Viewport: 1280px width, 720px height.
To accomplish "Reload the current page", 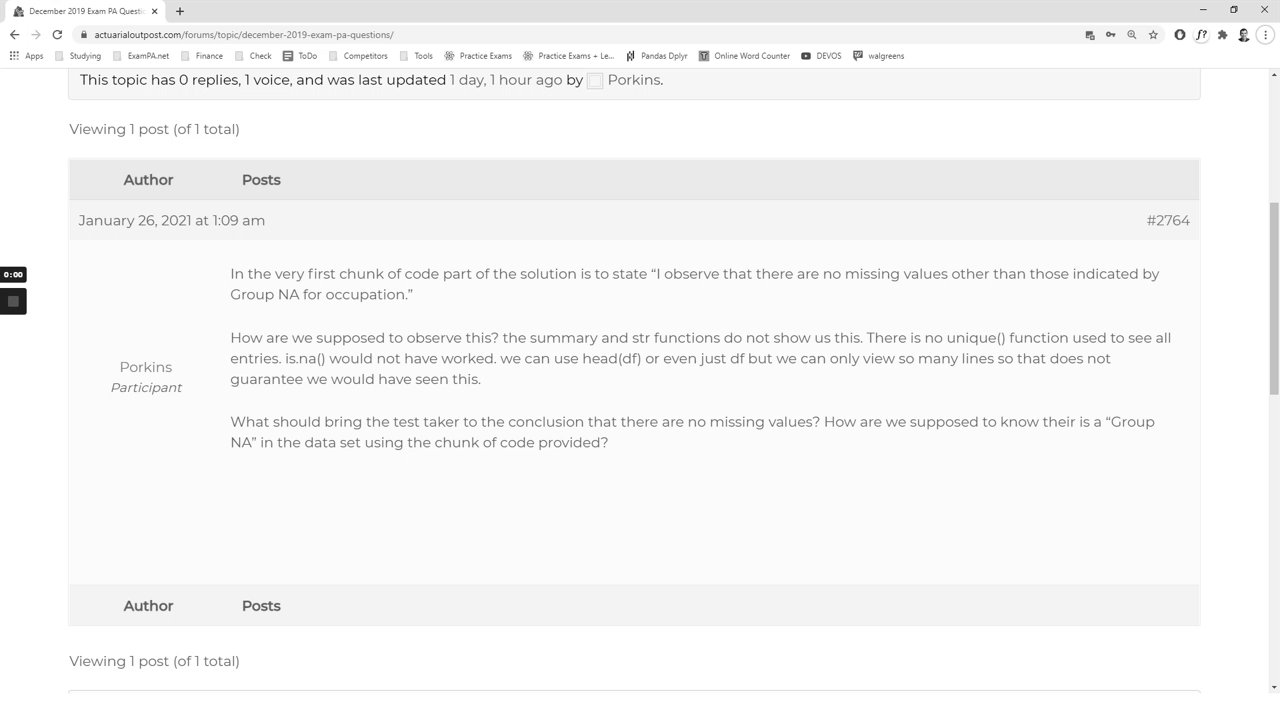I will pyautogui.click(x=57, y=34).
